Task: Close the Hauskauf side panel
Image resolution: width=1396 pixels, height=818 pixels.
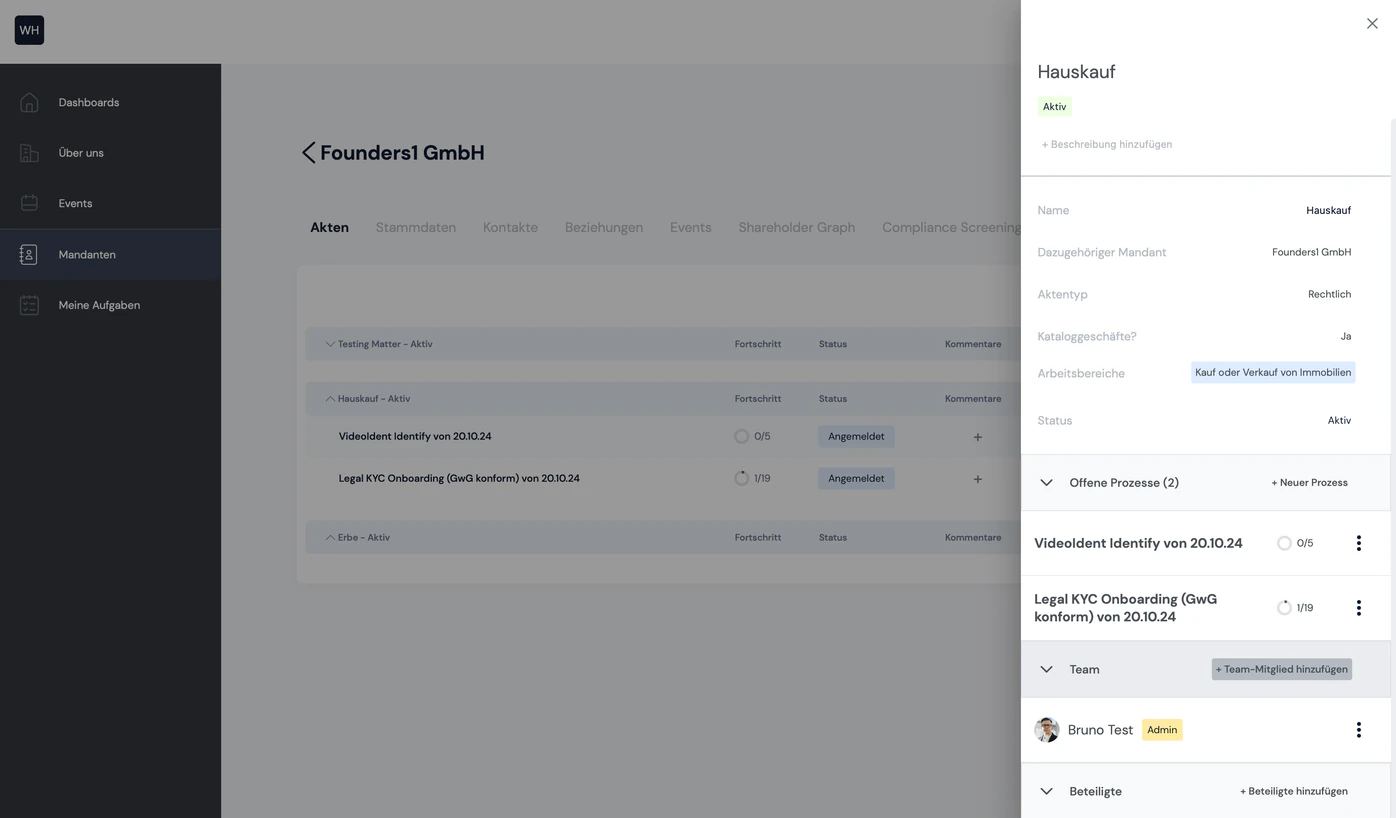Action: coord(1372,24)
